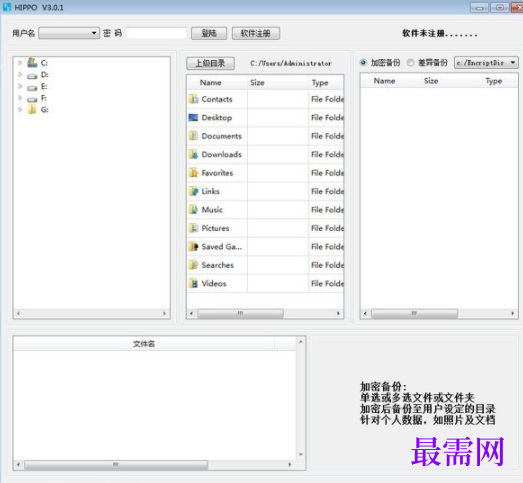This screenshot has width=523, height=483.
Task: Click Type header in right backup list
Action: tap(500, 81)
